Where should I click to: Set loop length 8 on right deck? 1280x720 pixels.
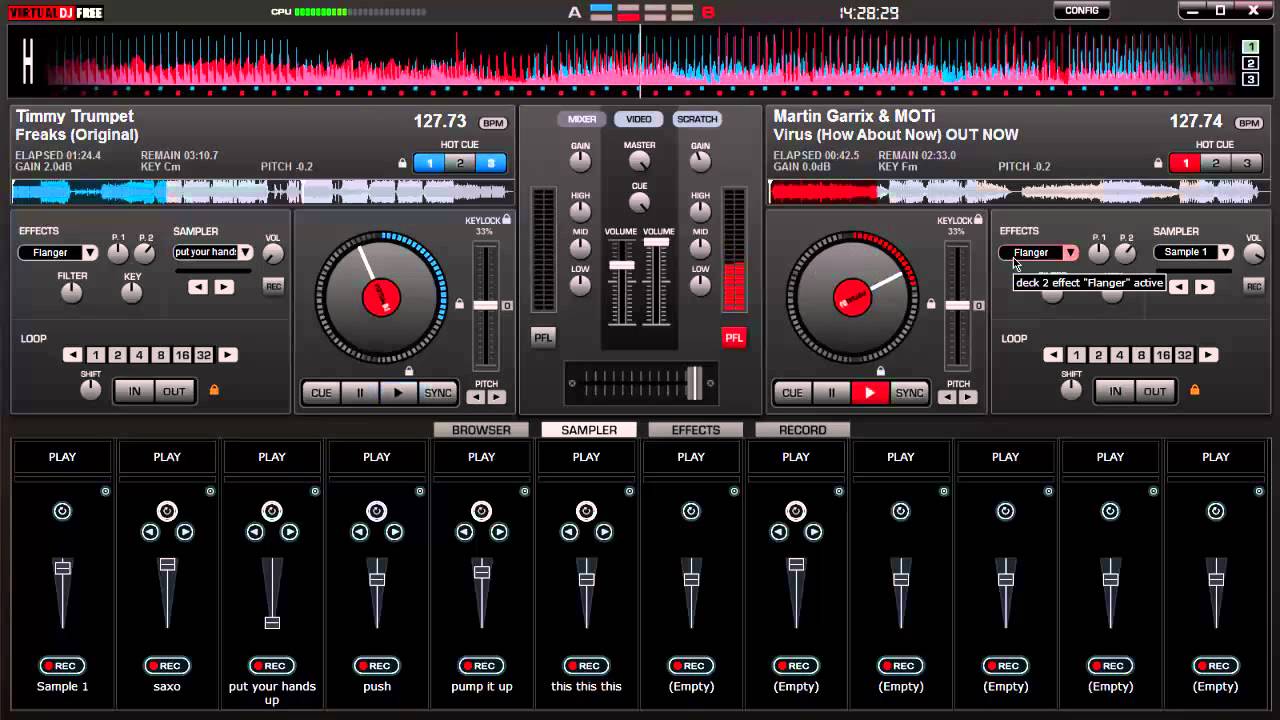tap(1141, 355)
